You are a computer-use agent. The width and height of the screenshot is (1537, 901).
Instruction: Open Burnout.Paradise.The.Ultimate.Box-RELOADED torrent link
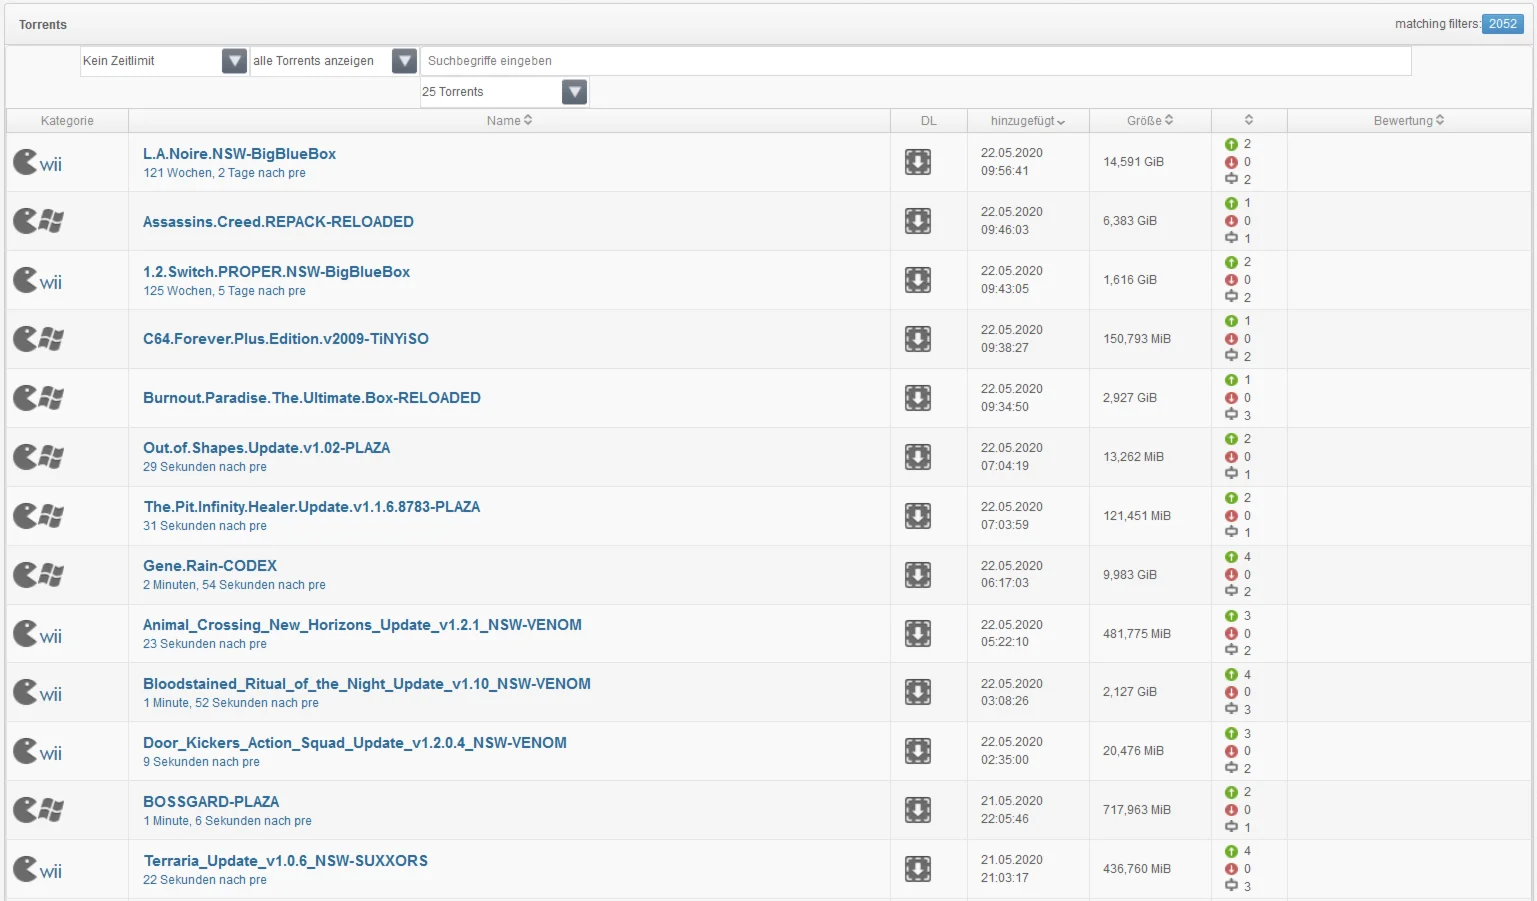311,398
